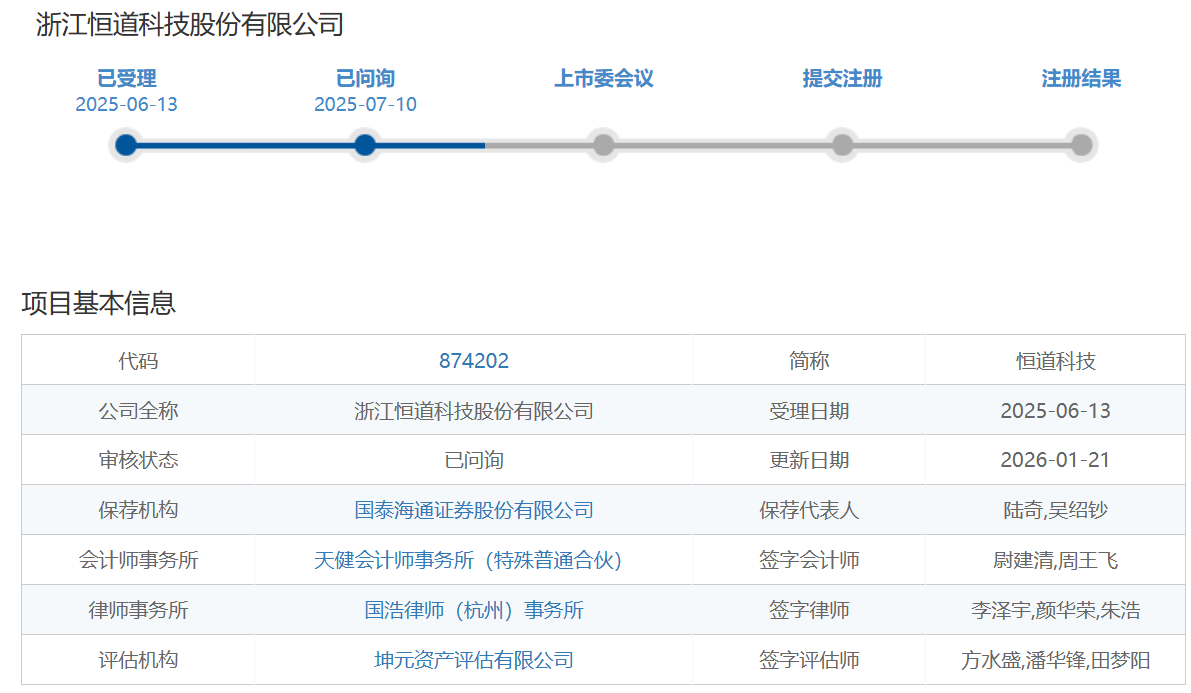View the 注册结果 stage label

point(1081,79)
